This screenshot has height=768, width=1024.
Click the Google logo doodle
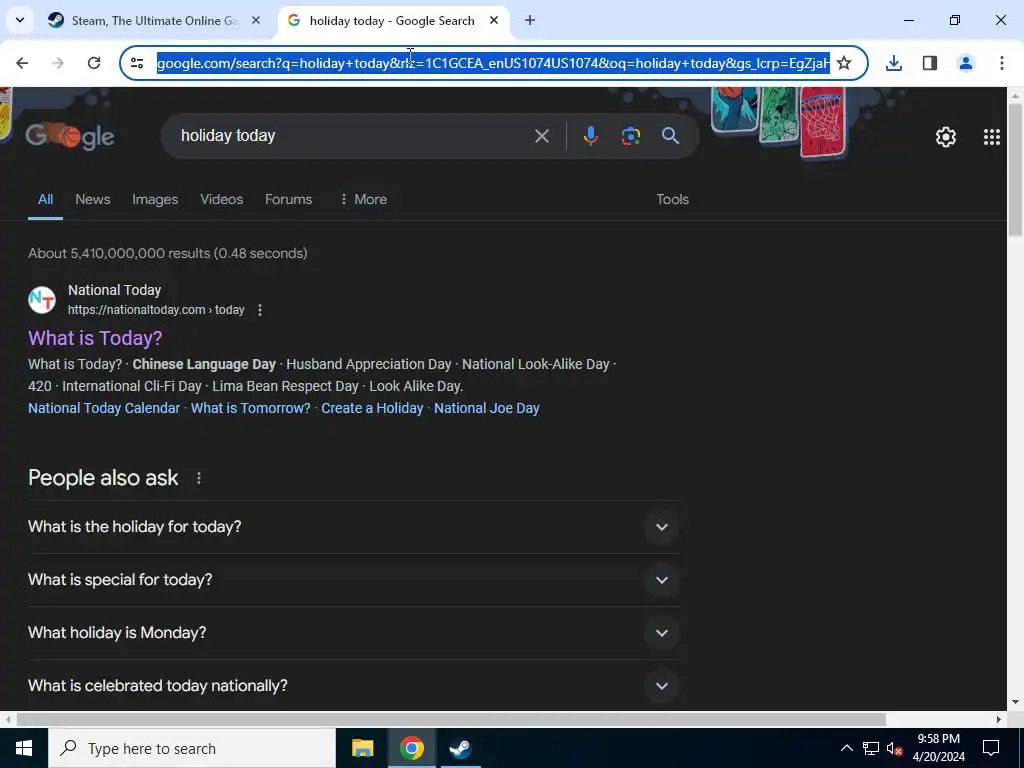[x=70, y=136]
